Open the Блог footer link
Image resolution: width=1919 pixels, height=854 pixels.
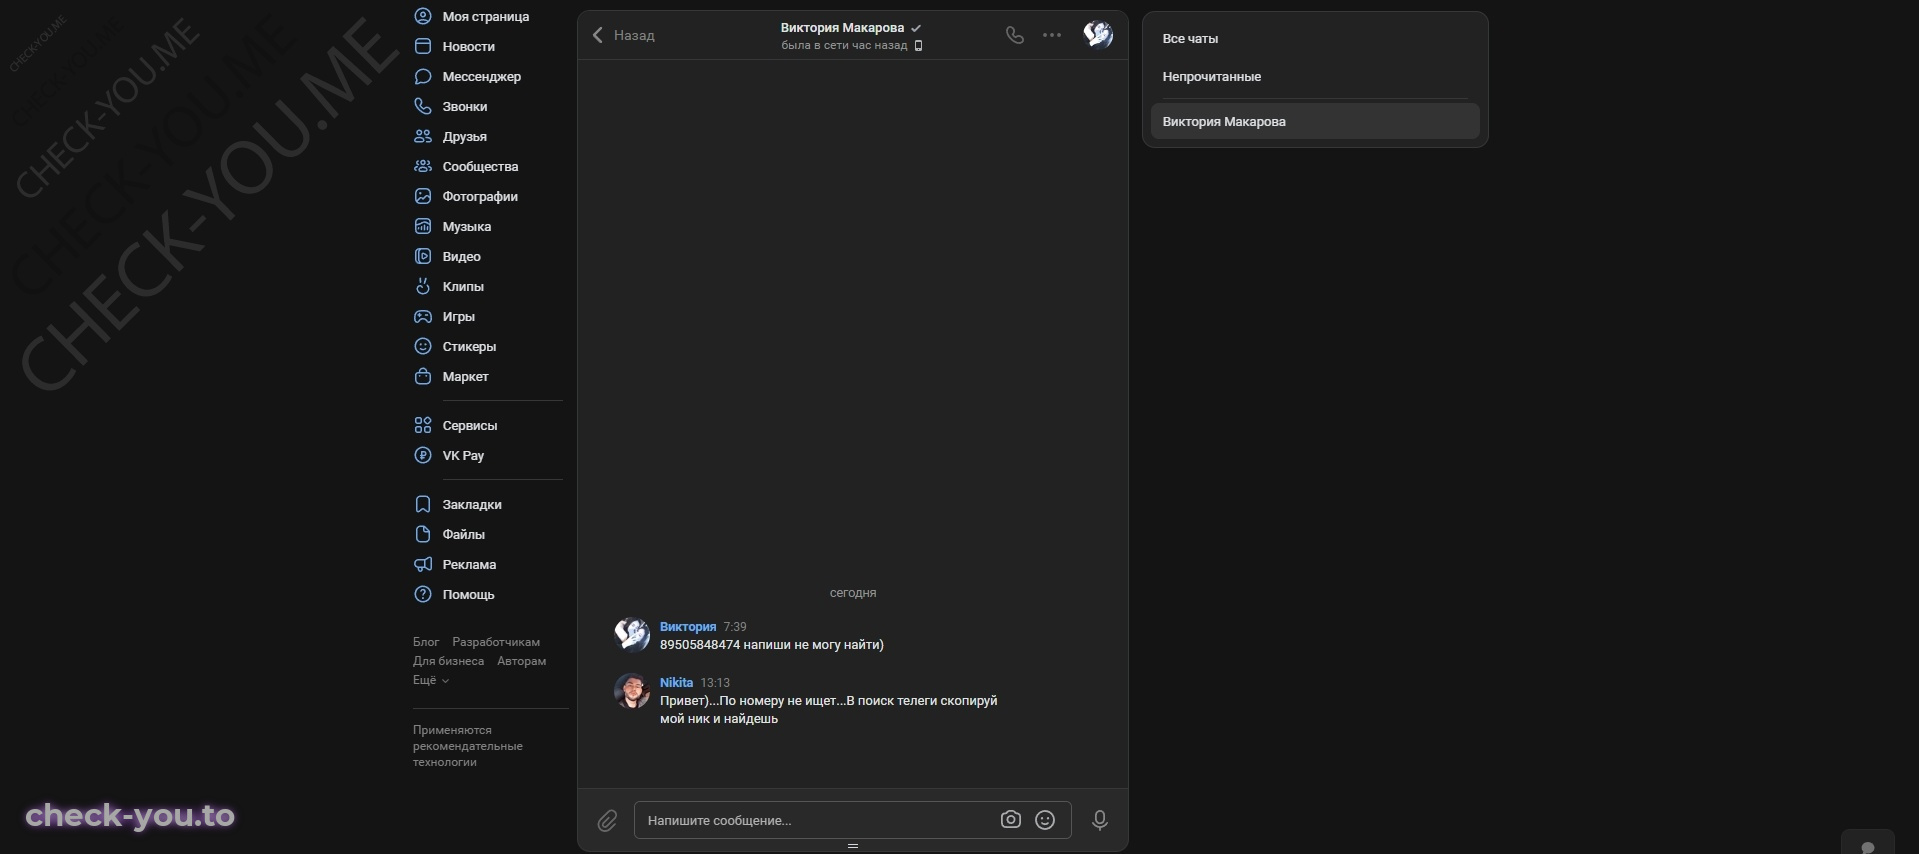click(426, 642)
